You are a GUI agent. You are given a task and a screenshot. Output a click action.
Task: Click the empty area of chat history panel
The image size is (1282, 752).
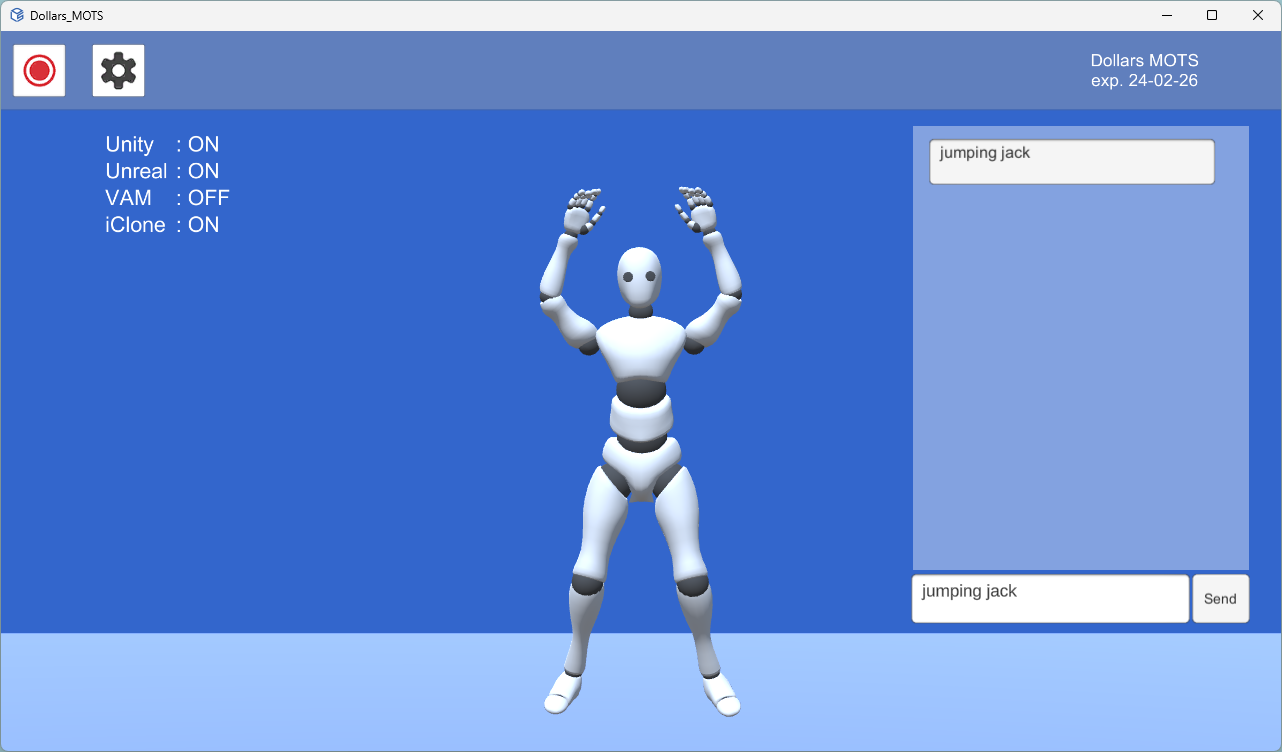(1080, 380)
